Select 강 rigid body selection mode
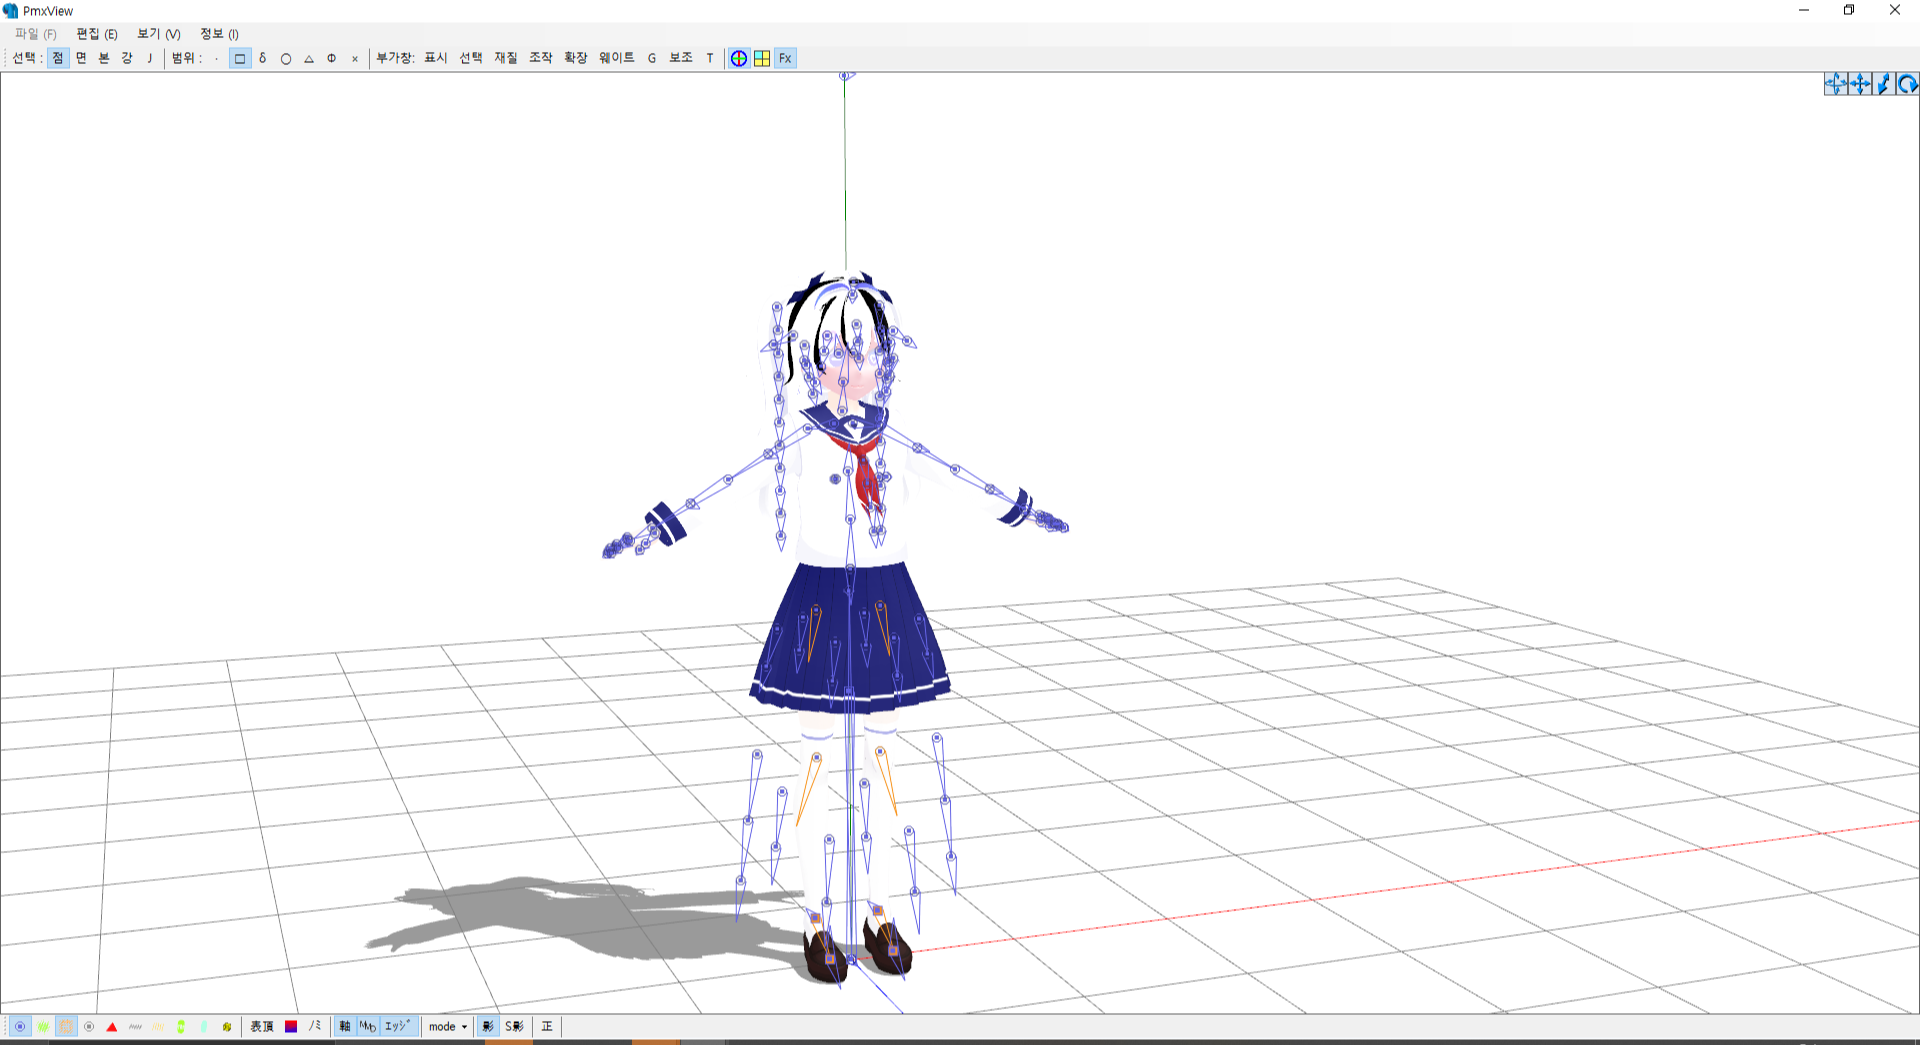This screenshot has width=1920, height=1045. point(127,58)
